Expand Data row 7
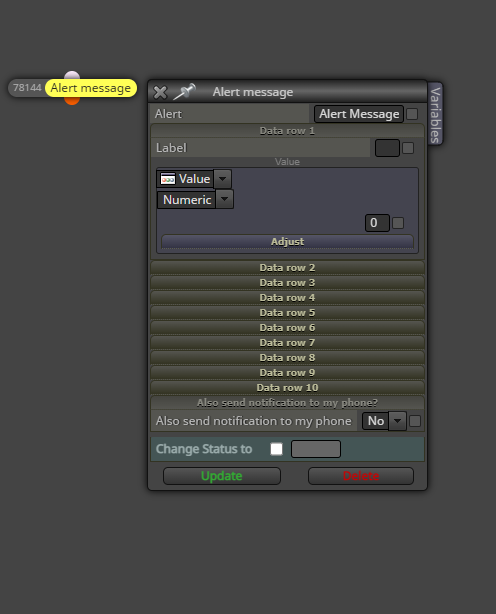The height and width of the screenshot is (614, 496). coord(287,343)
